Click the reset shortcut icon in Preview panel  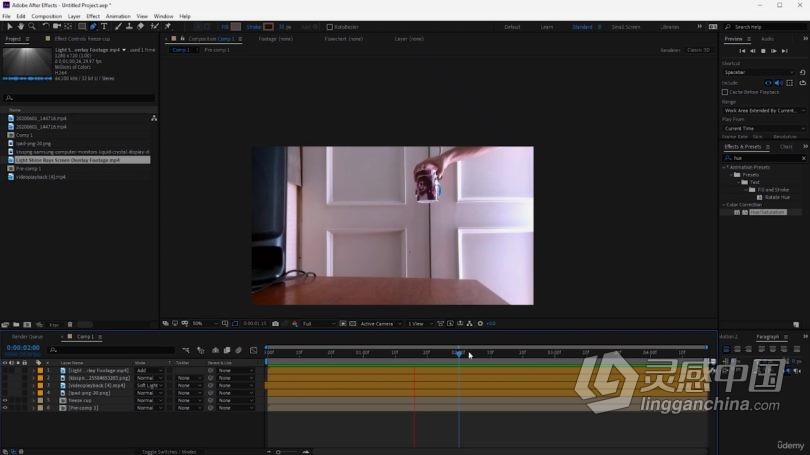tap(802, 72)
